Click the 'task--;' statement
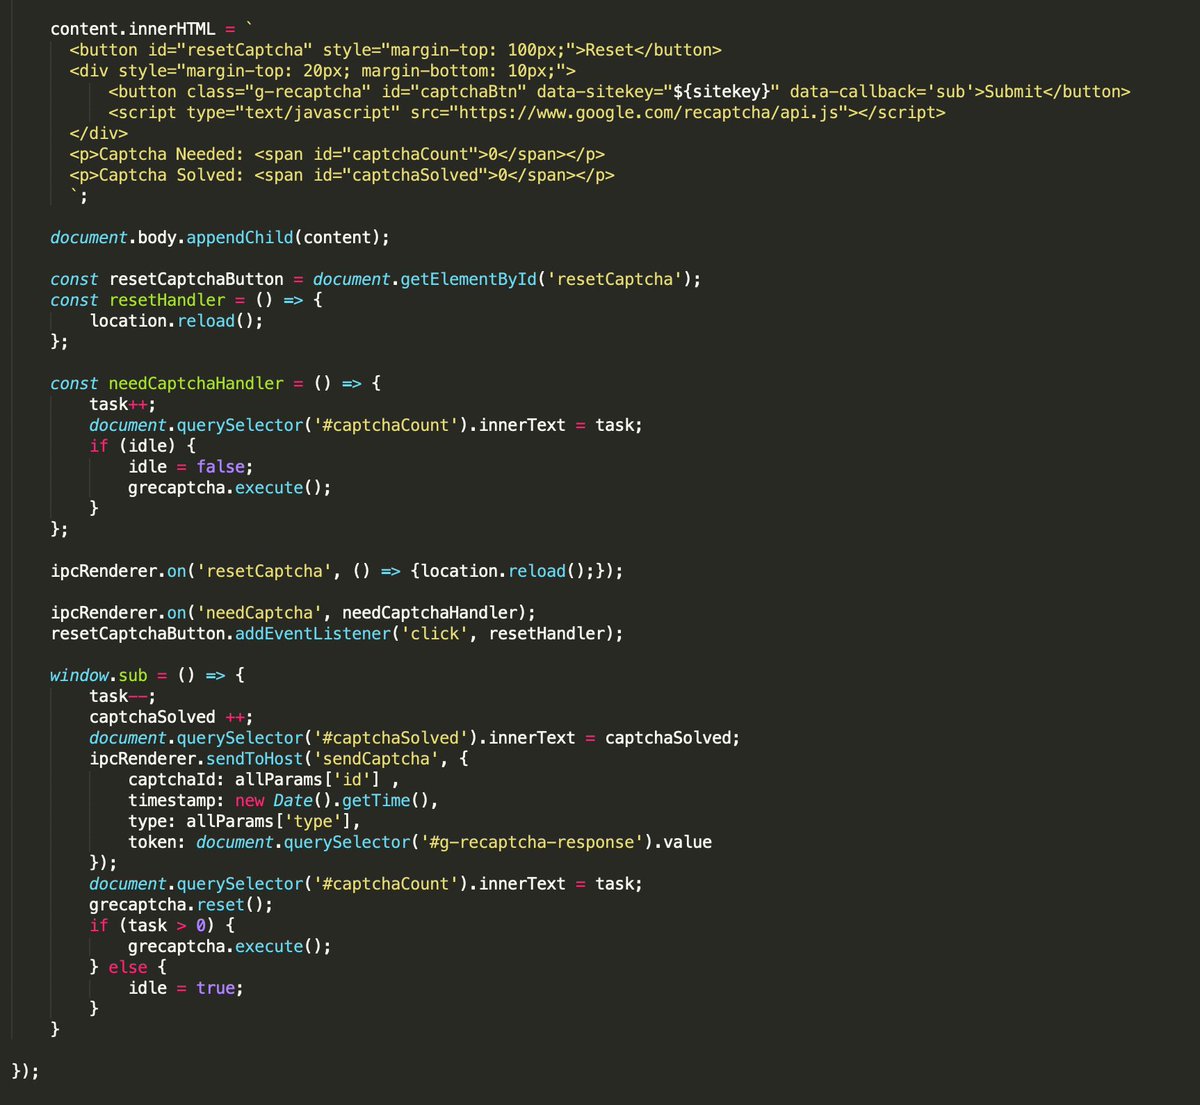 [123, 696]
